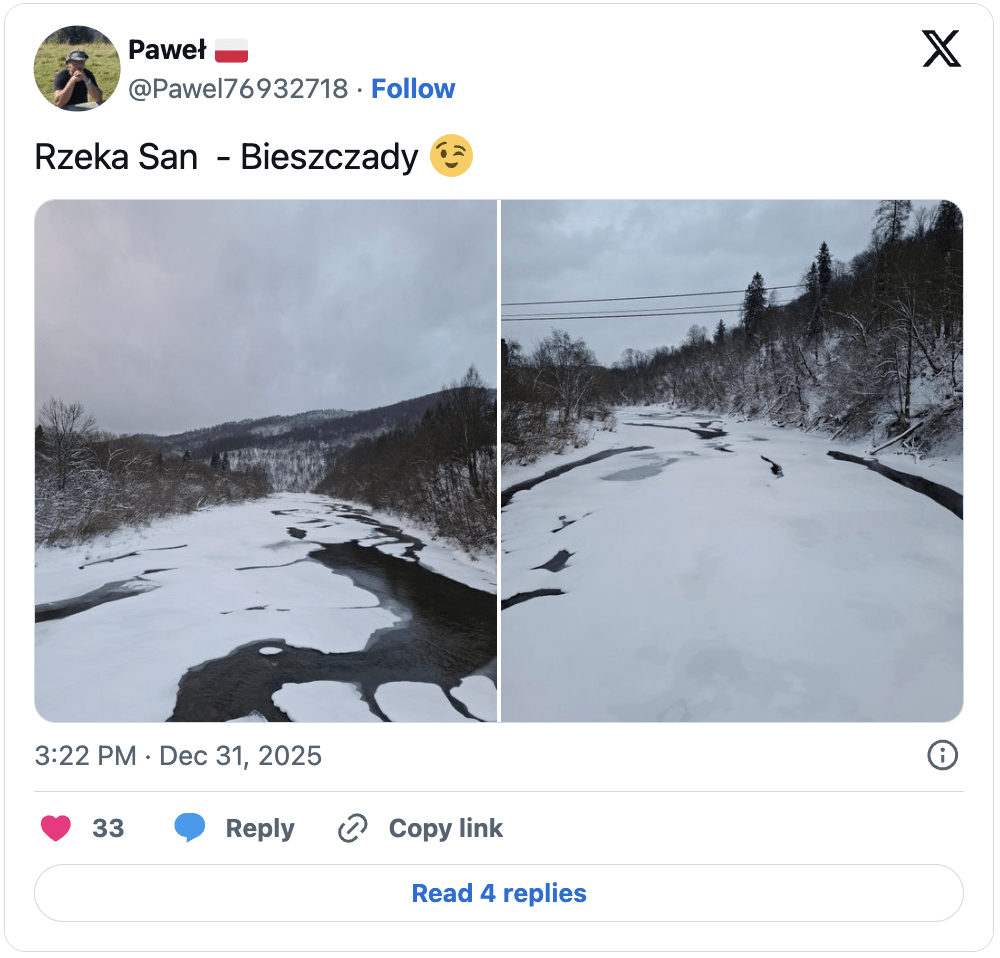Click the winking face emoji in the tweet
The width and height of the screenshot is (1000, 958).
point(451,157)
